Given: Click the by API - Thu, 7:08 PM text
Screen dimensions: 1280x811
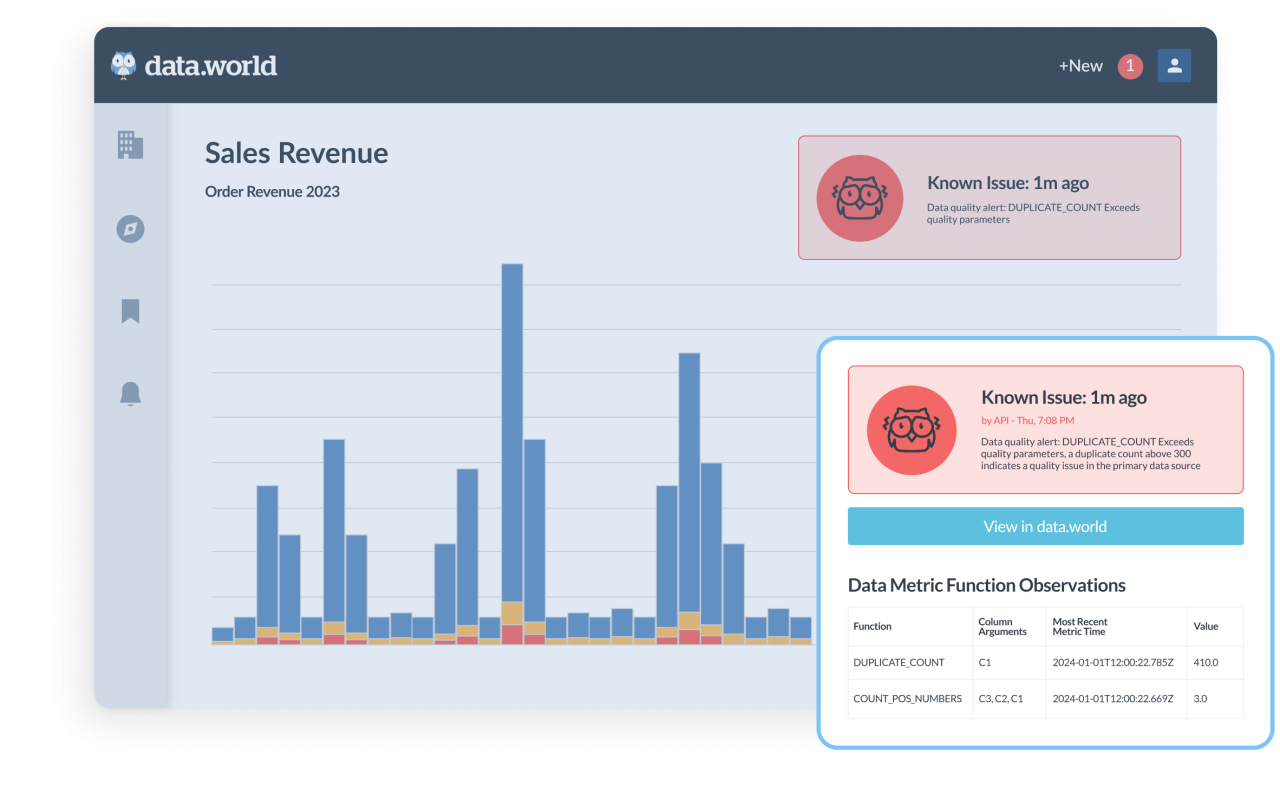Looking at the screenshot, I should 1028,421.
